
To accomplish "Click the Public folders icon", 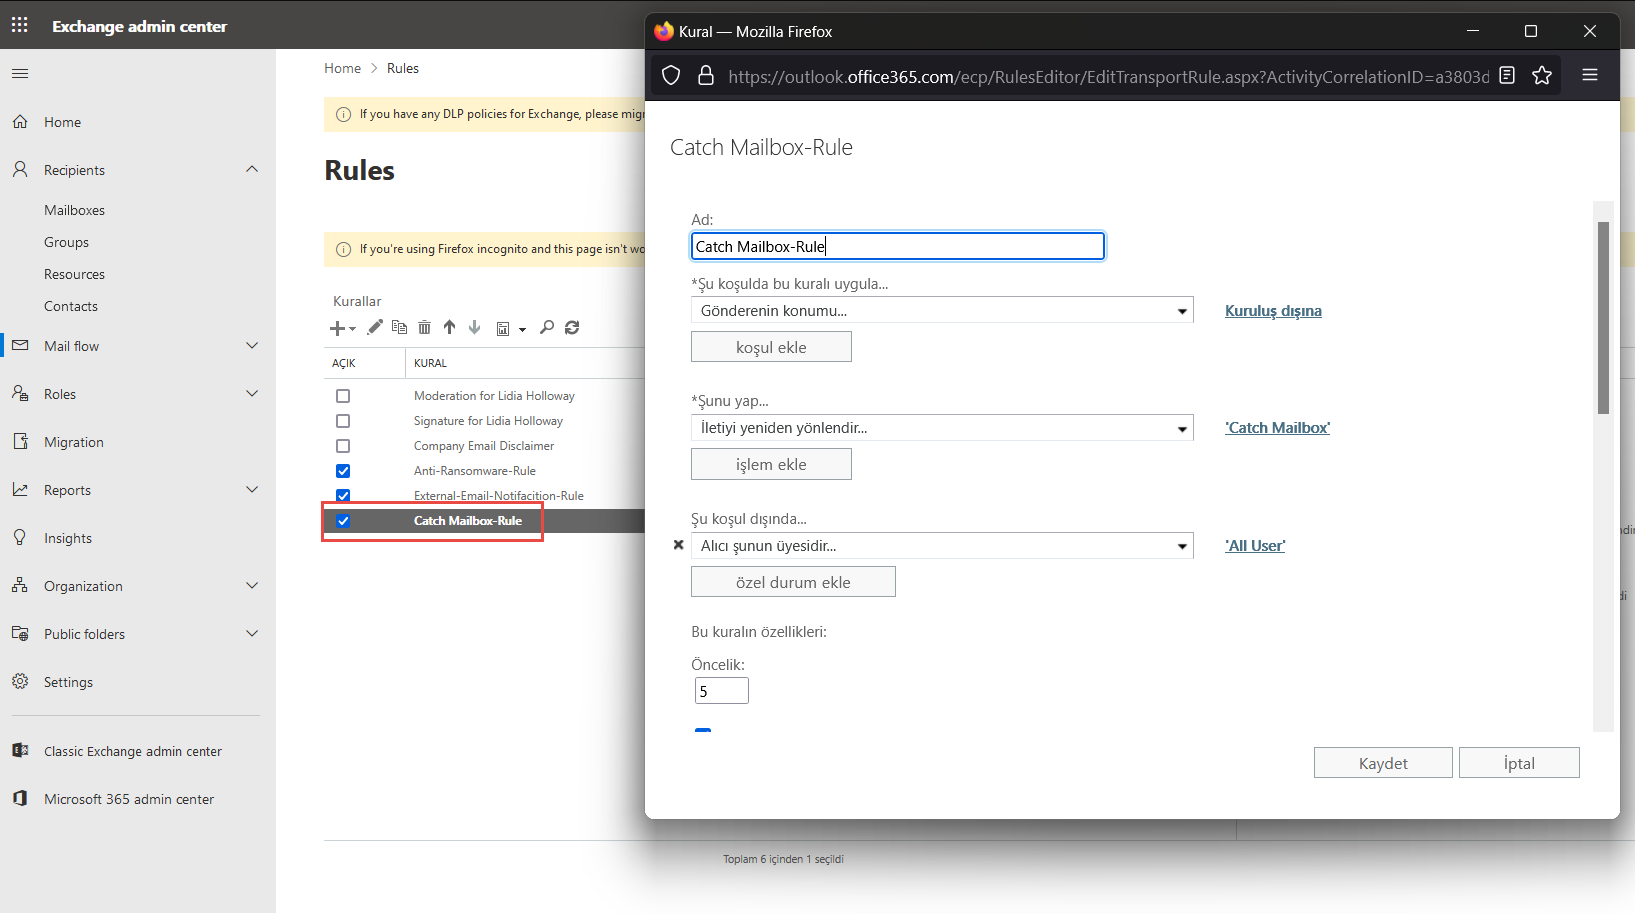I will click(20, 634).
